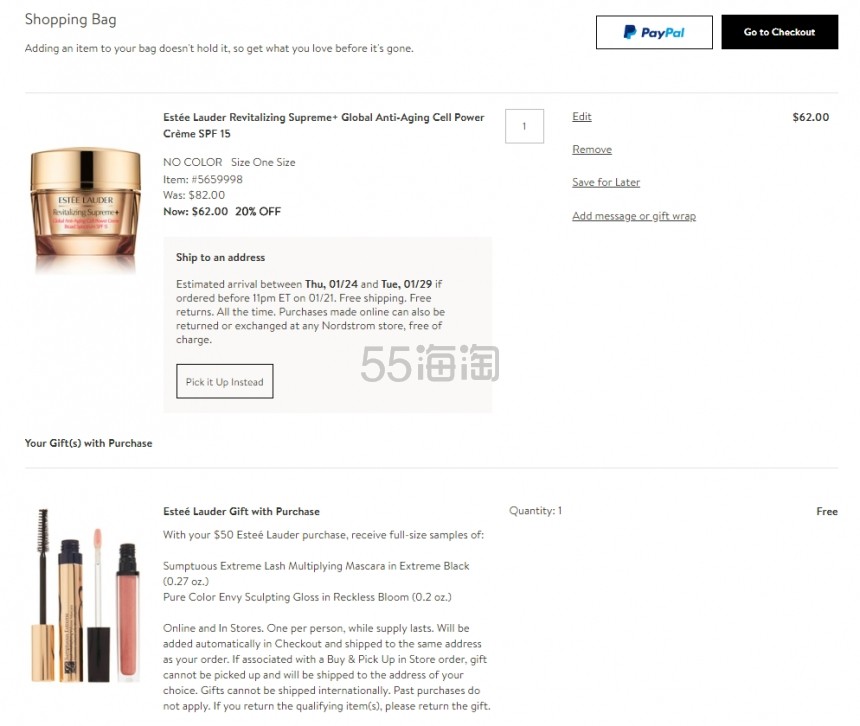Click the $62.00 item total price

pos(810,117)
